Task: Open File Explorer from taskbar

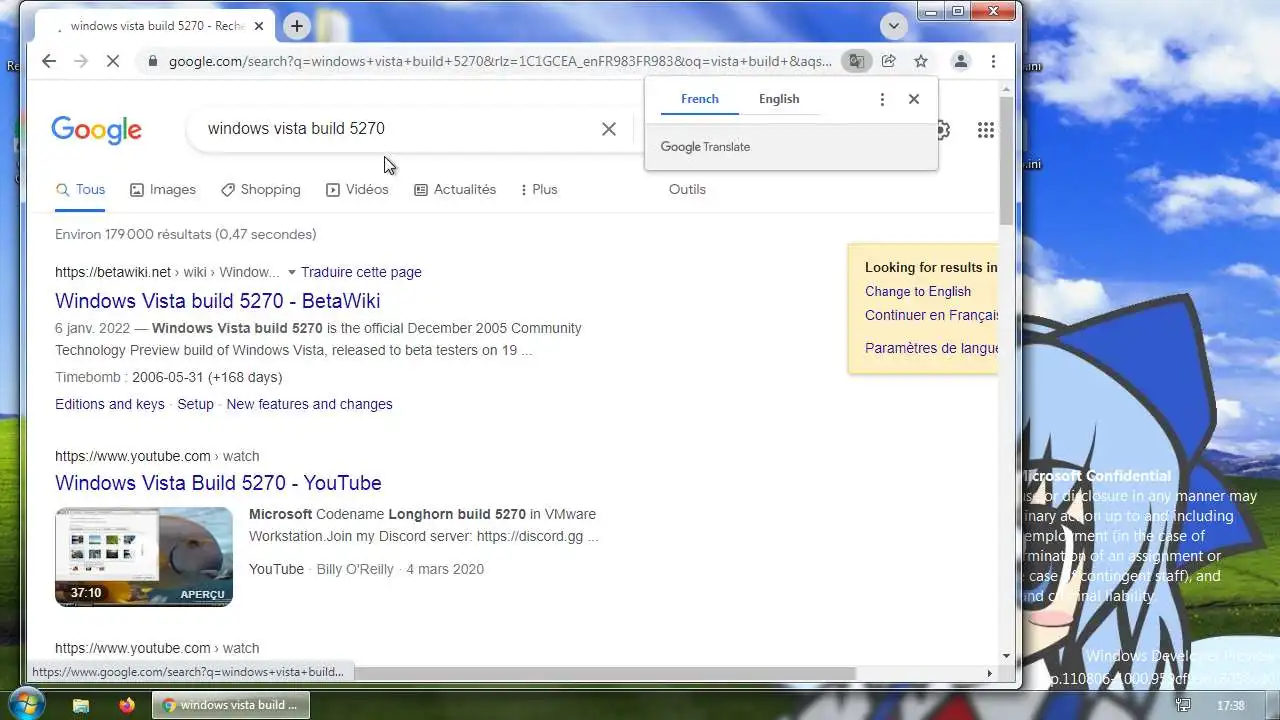Action: point(81,705)
